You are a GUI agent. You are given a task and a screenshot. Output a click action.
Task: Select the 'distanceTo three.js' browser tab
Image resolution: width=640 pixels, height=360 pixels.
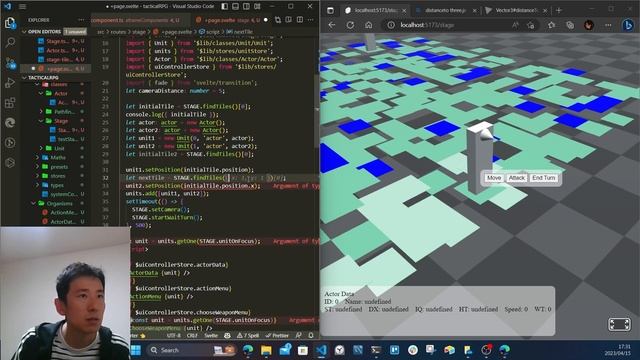(445, 10)
